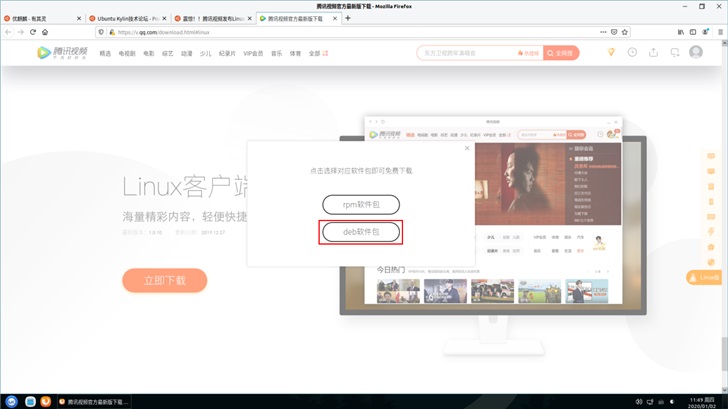Reload the current page
This screenshot has height=409, width=728.
point(32,32)
